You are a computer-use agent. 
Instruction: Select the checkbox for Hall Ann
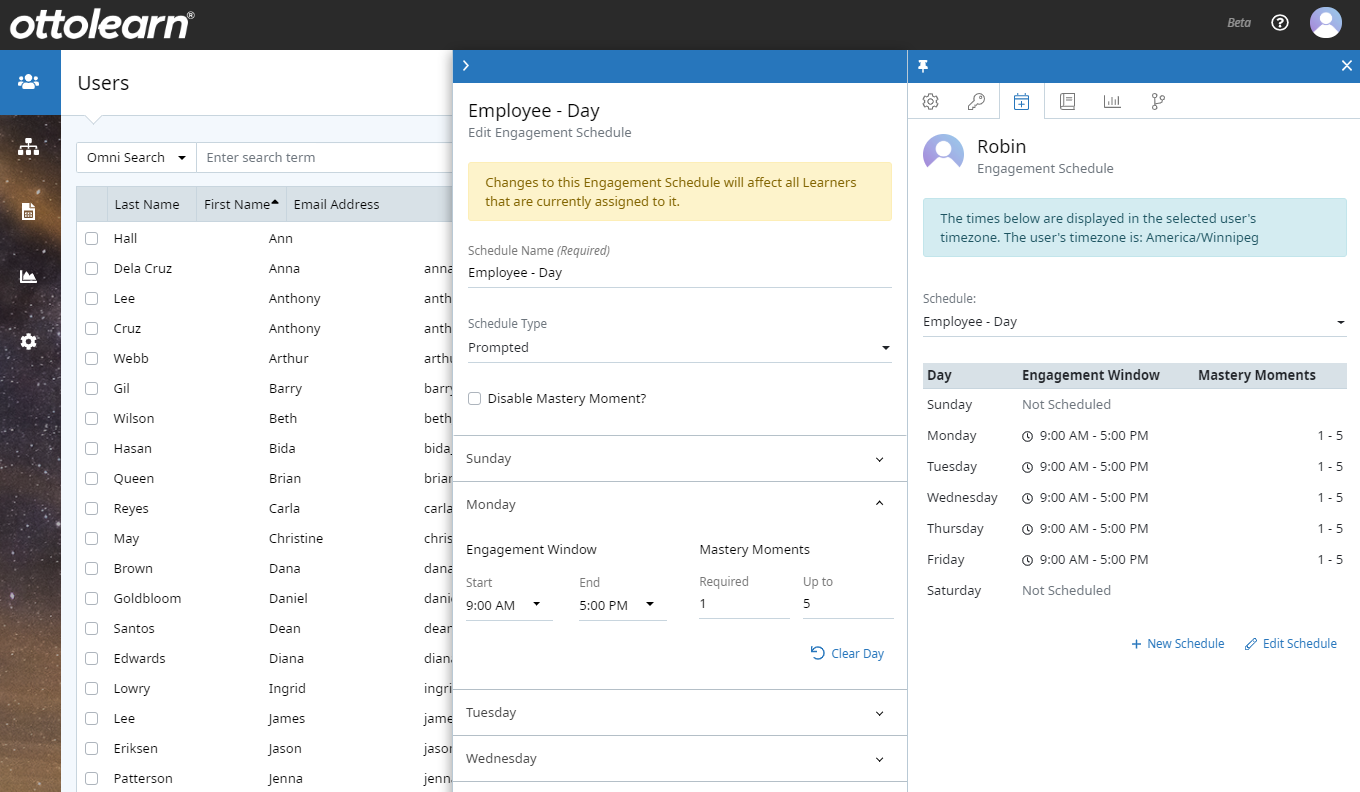92,239
